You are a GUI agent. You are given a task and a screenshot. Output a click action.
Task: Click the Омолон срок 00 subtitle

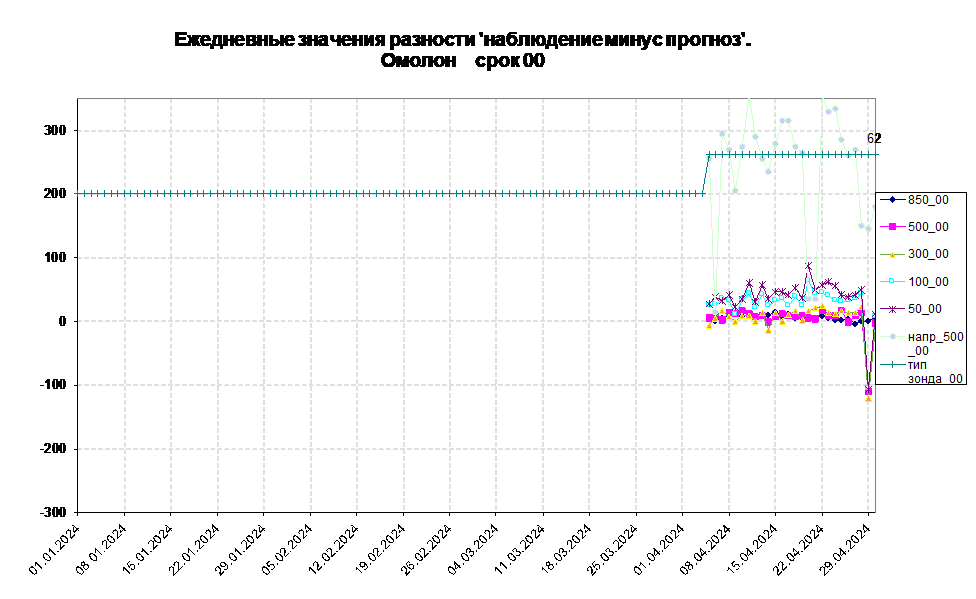point(462,60)
